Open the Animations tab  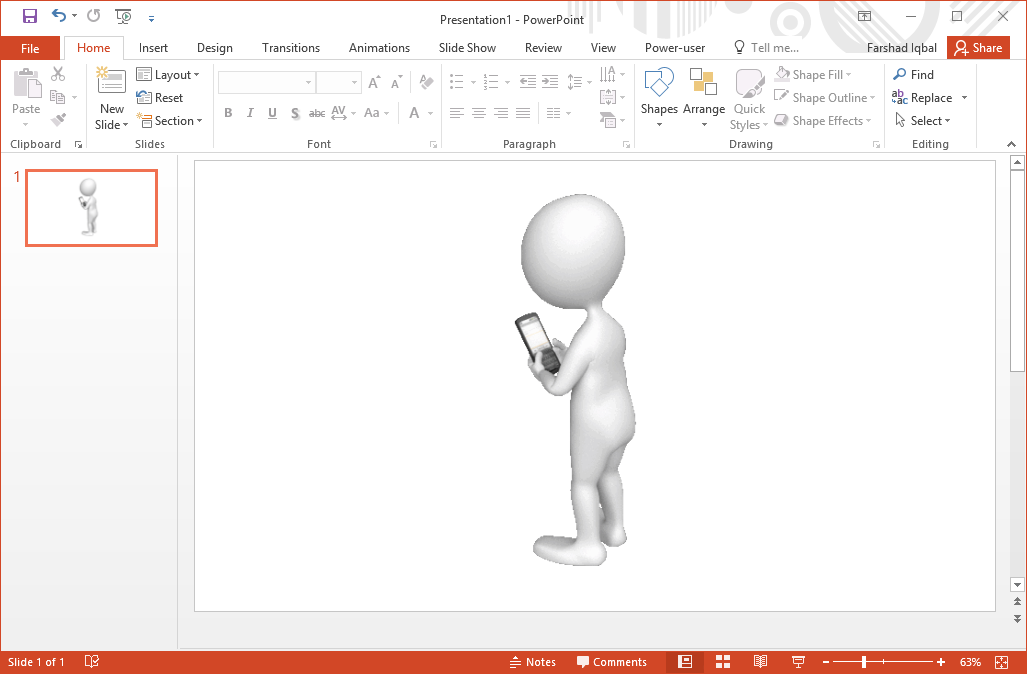[379, 47]
